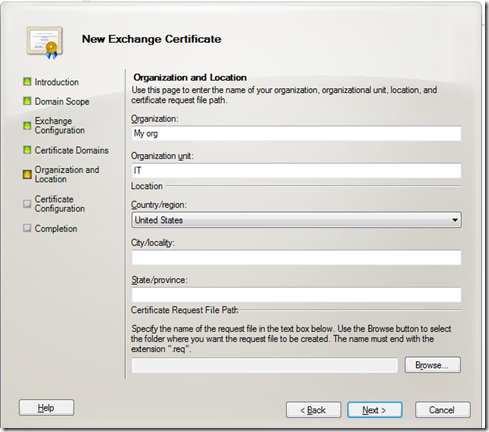Screen dimensions: 489x432
Task: Click the 'Specify the name of the request file' instructions
Action: pyautogui.click(x=291, y=339)
